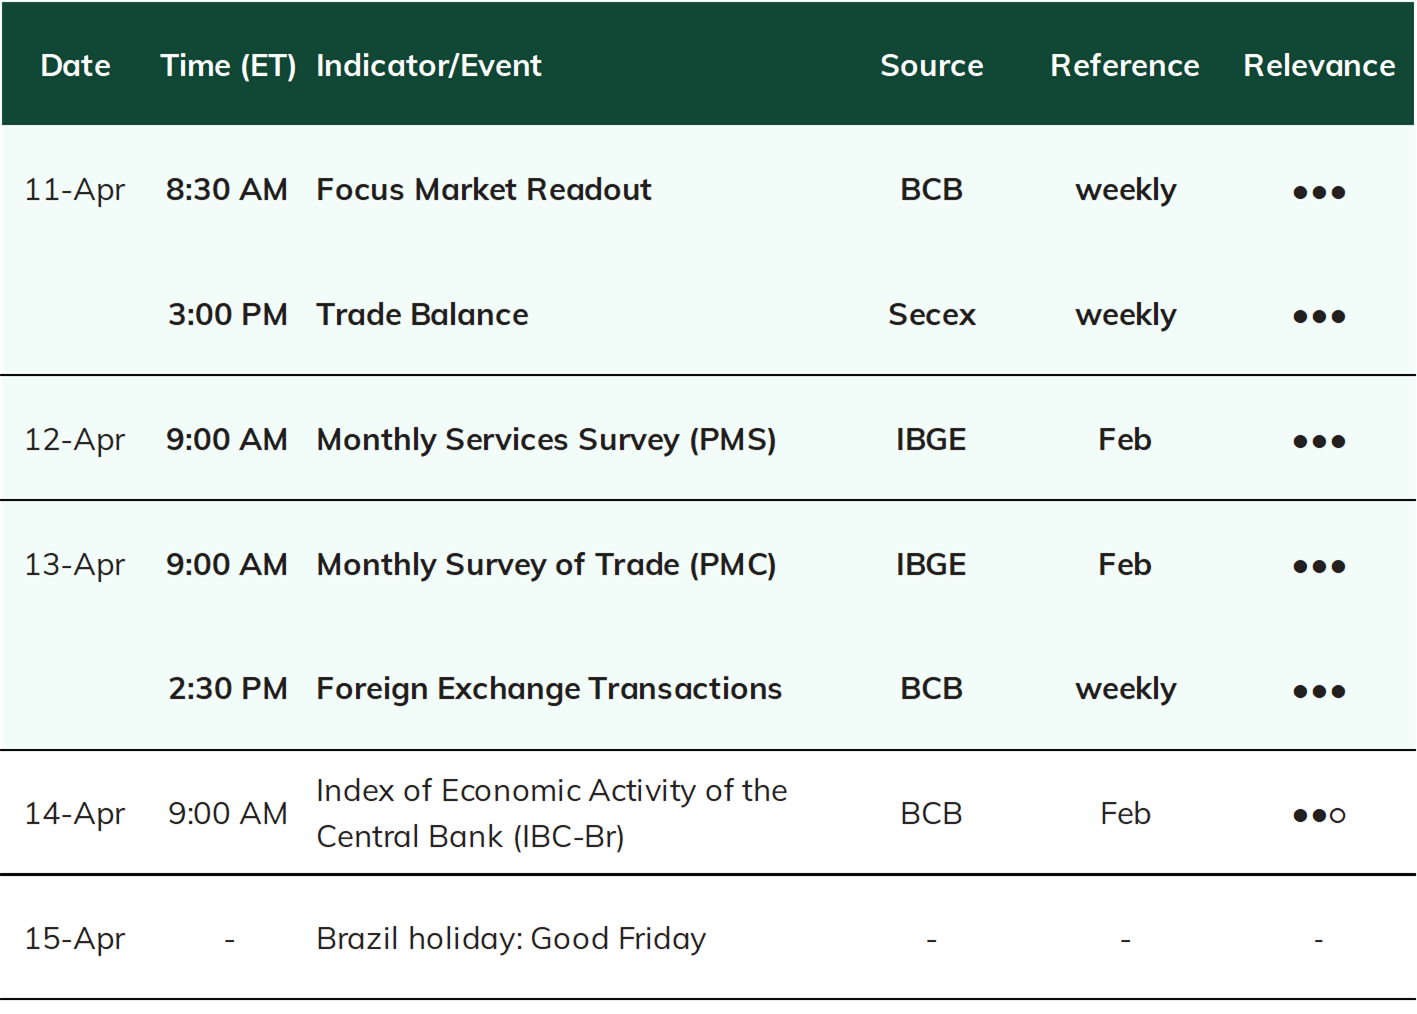Select the Focus Market Readout event
Screen dimensions: 1417x1014
pyautogui.click(x=484, y=190)
